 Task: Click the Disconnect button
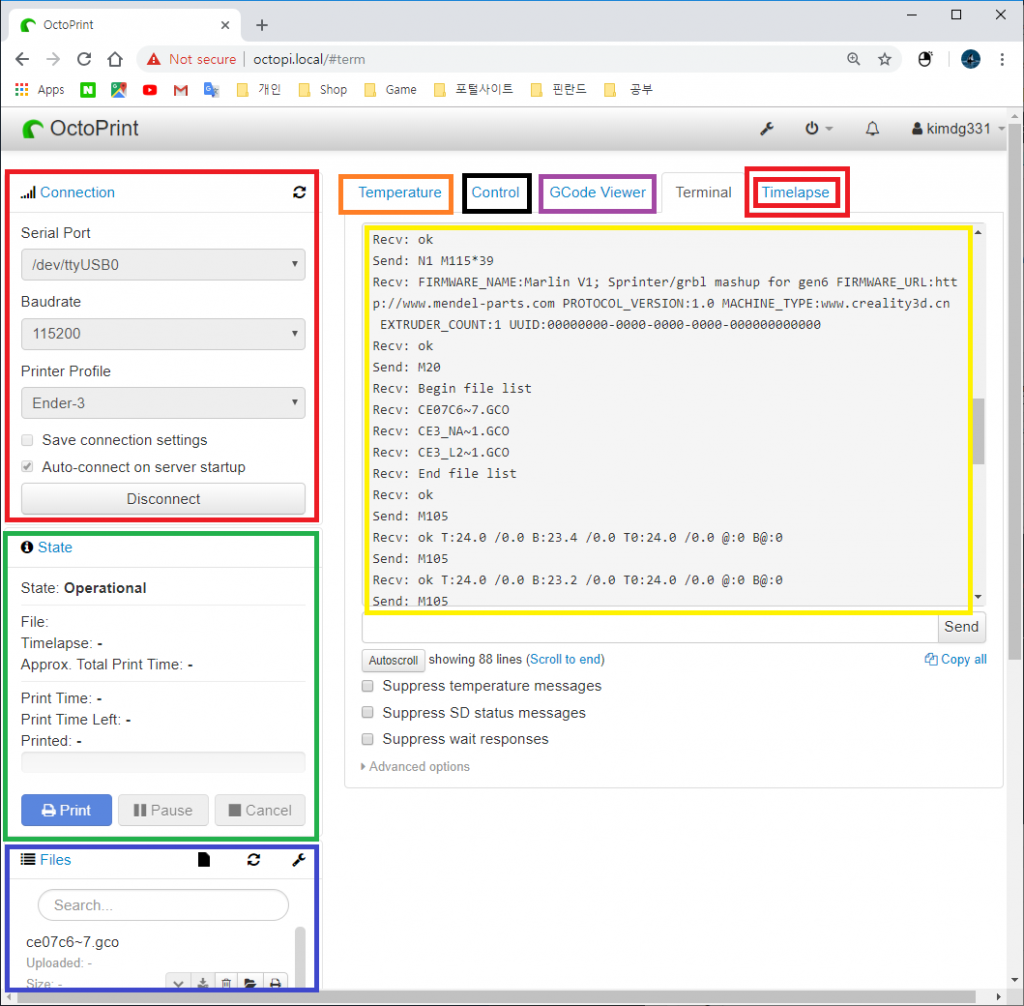click(x=163, y=499)
